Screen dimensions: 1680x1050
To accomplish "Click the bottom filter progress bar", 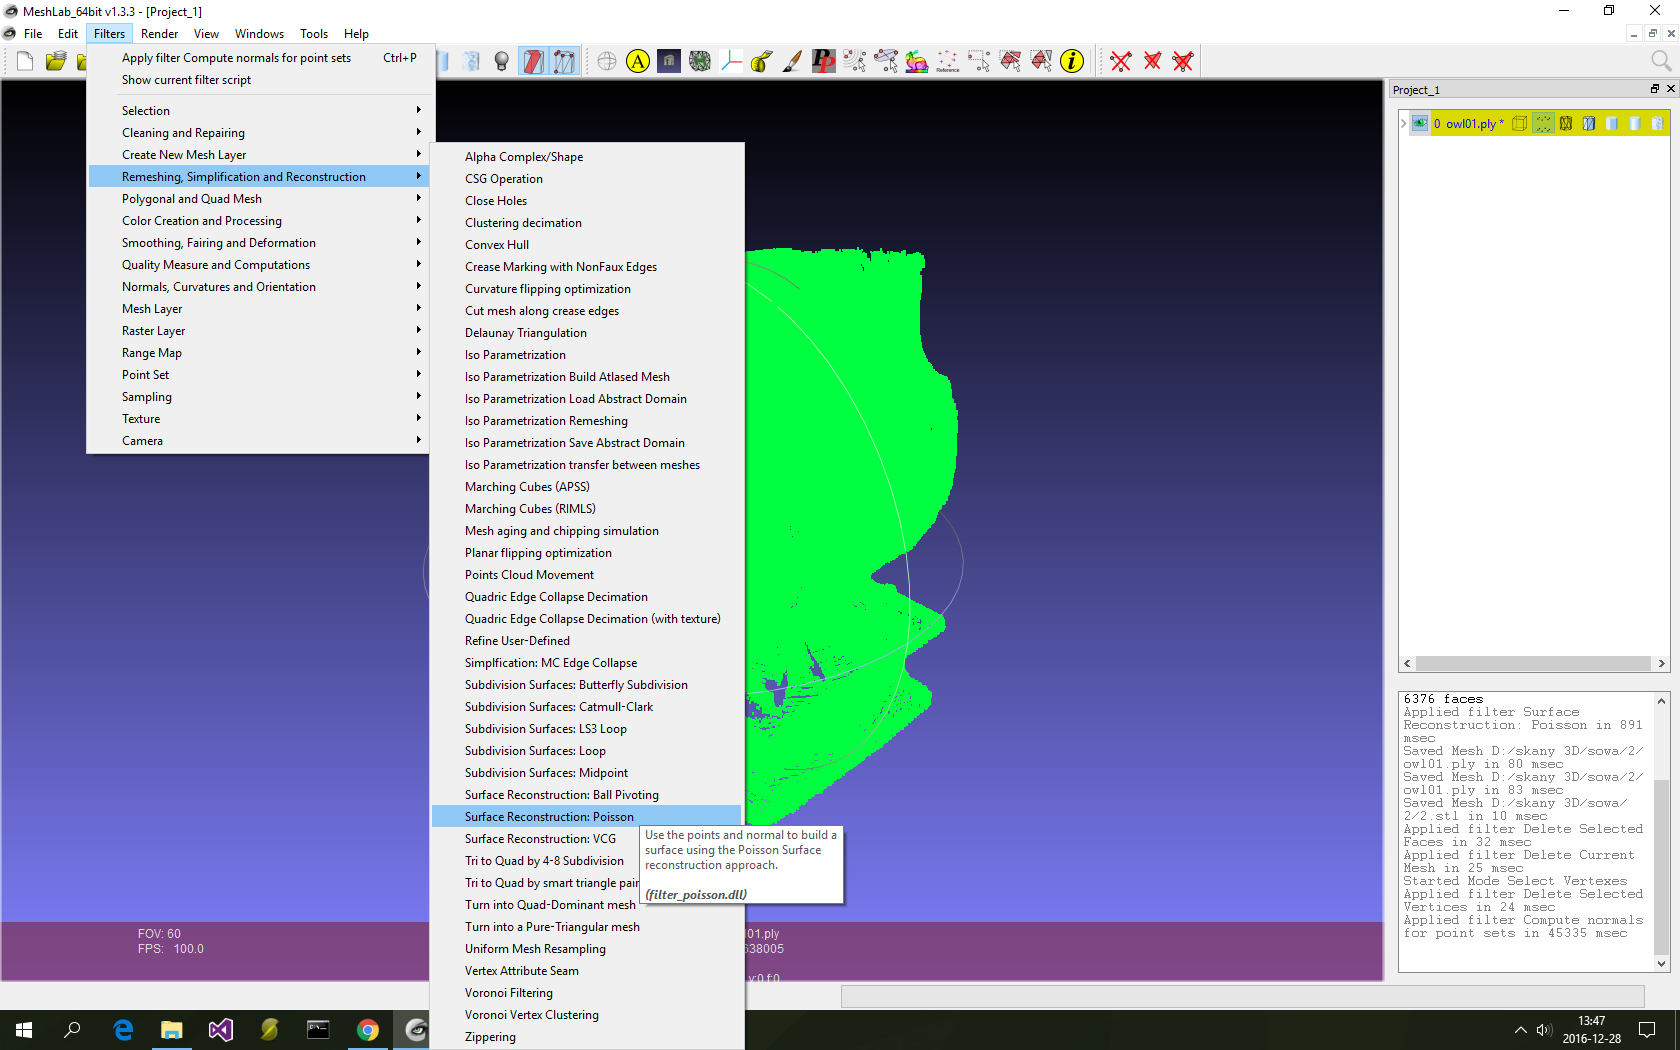I will click(1243, 996).
